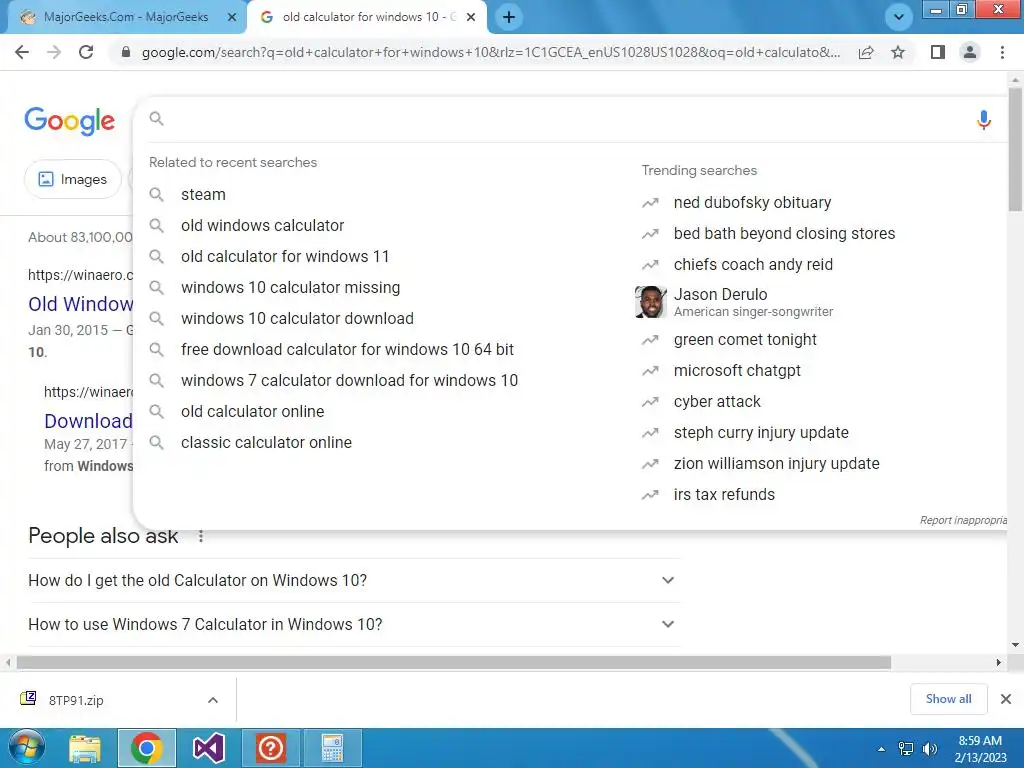The height and width of the screenshot is (768, 1024).
Task: Open trending 'microsoft chatgpt'
Action: click(x=737, y=371)
